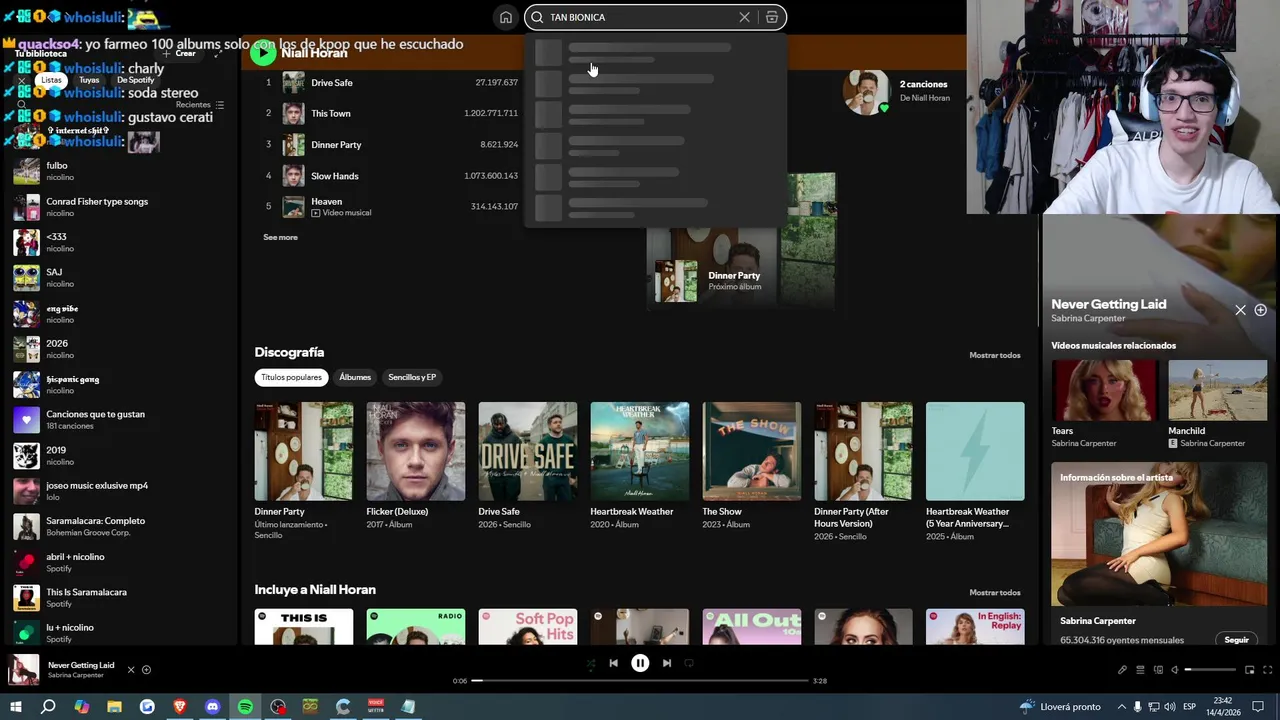The image size is (1280, 720).
Task: Play Niall Horan with the green button
Action: pos(263,53)
